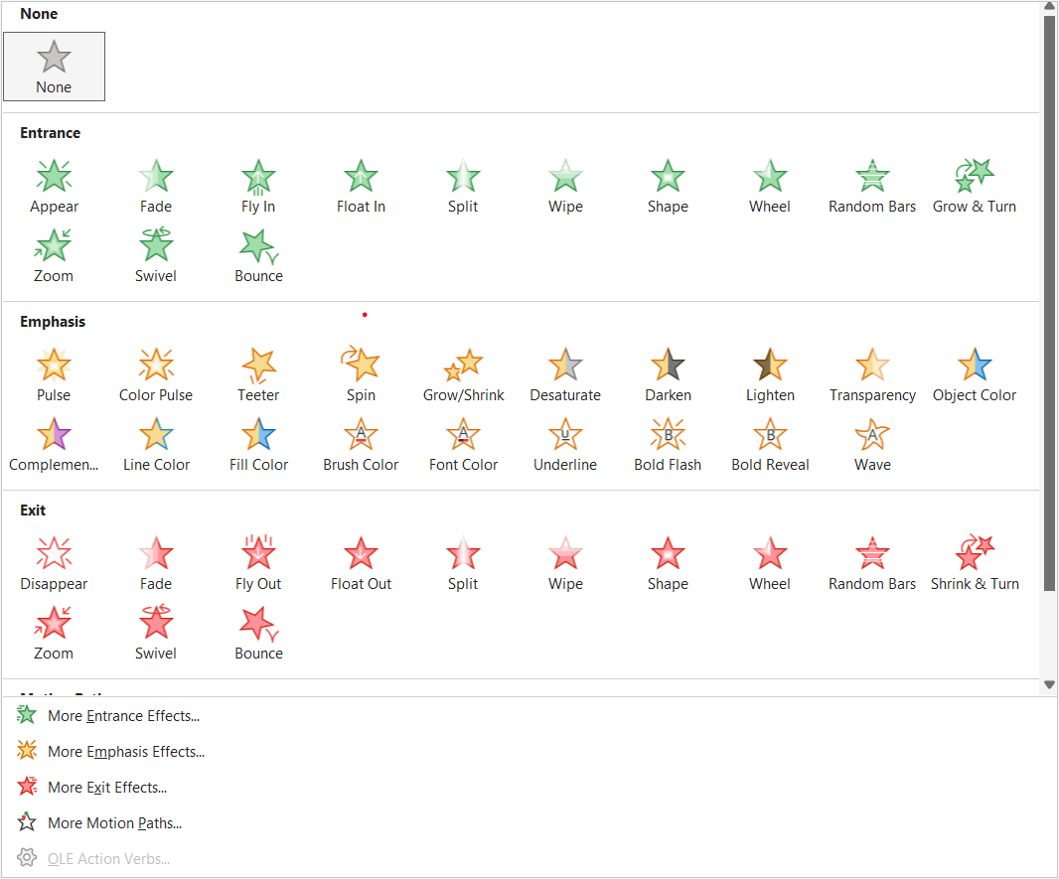Open More Emphasis Effects dialog

pos(126,752)
